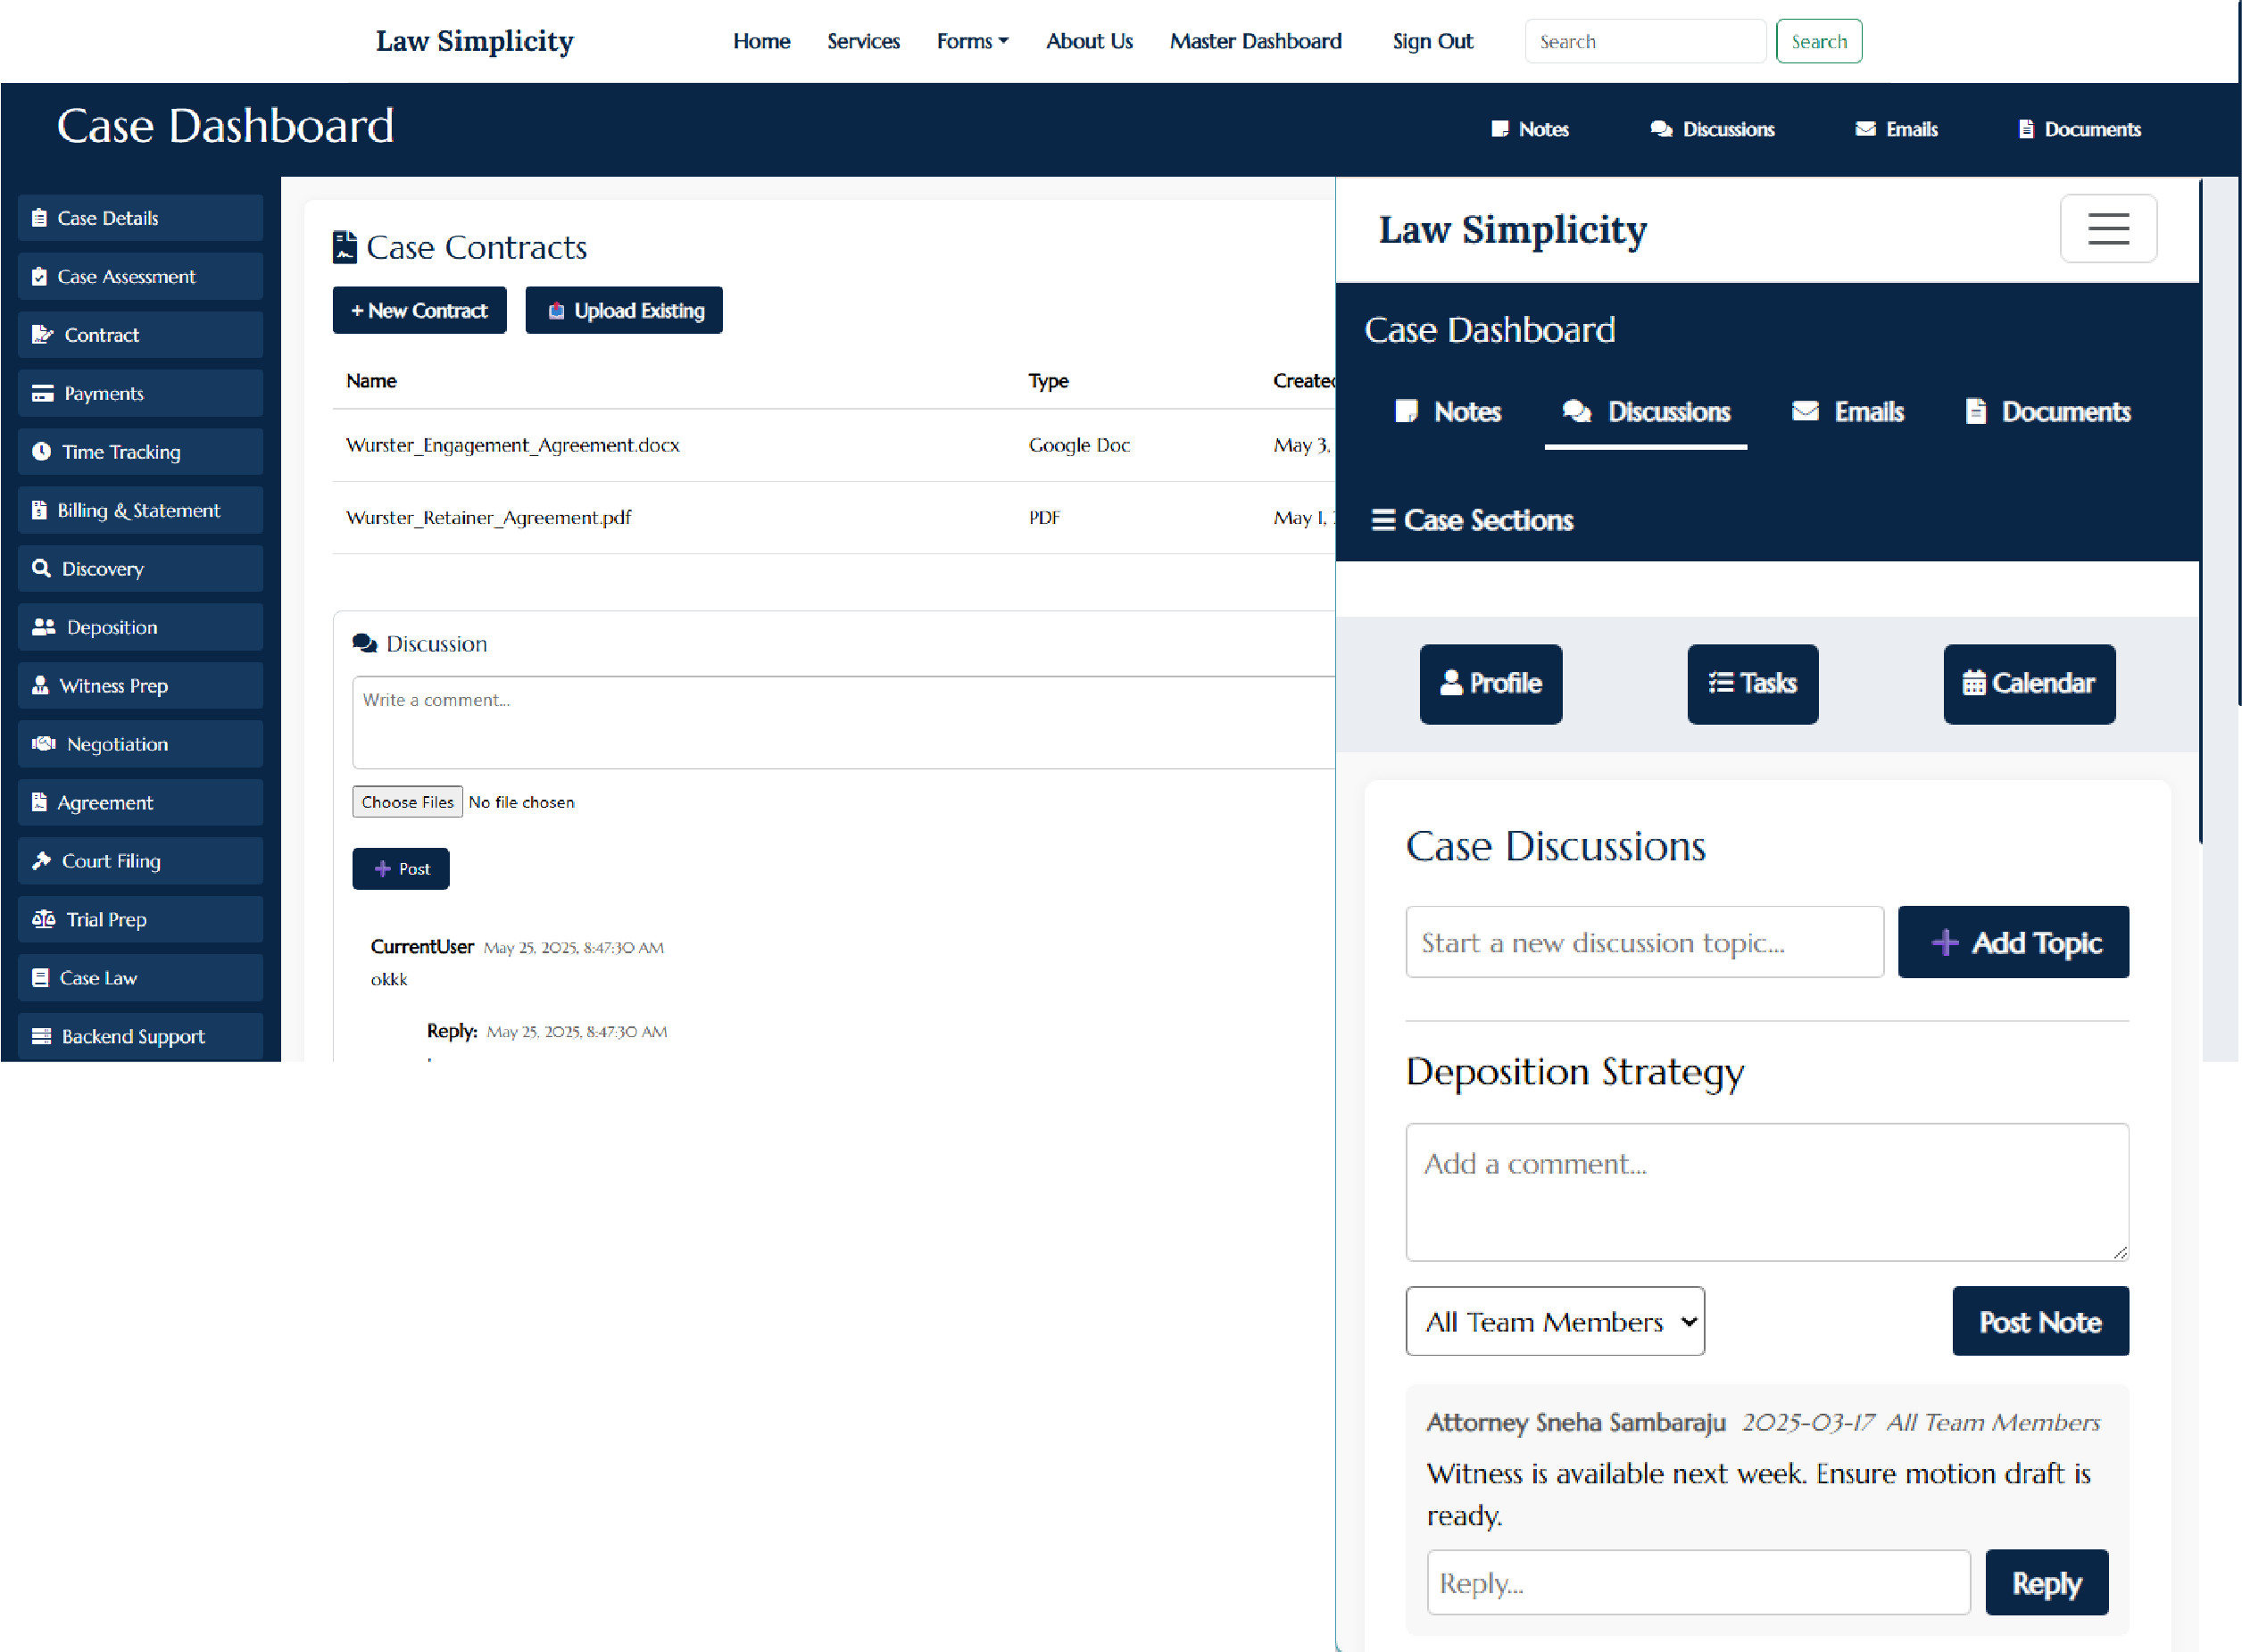Open the Profile panel button
Image resolution: width=2242 pixels, height=1652 pixels.
pos(1490,684)
